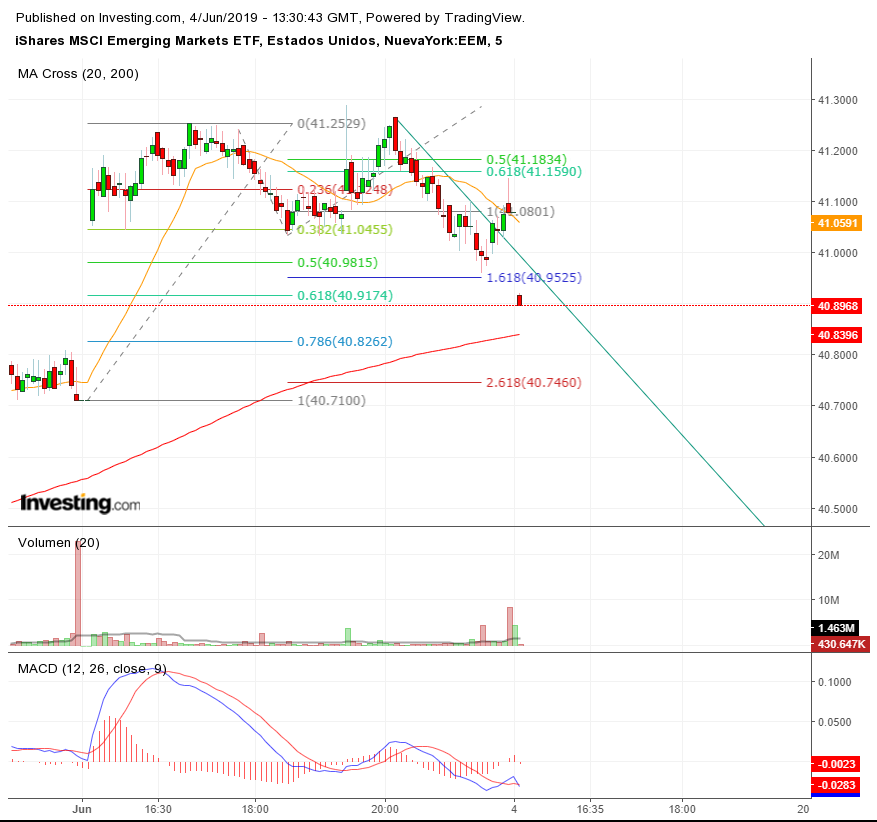Select the 0.618(41.1590) Fibonacci label
This screenshot has width=877, height=822.
pos(534,172)
